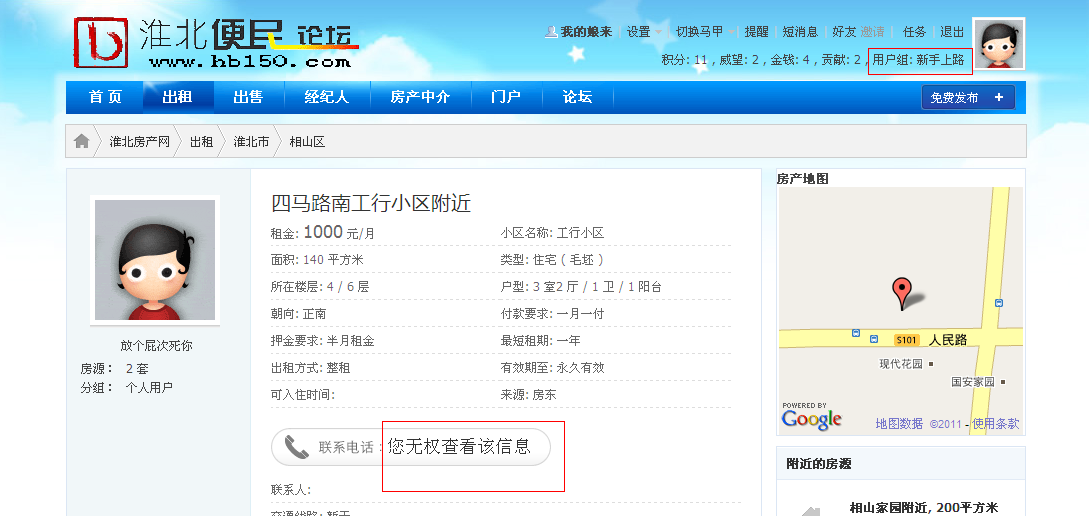
Task: Click the poster name 放个屁次死你
Action: coord(156,345)
